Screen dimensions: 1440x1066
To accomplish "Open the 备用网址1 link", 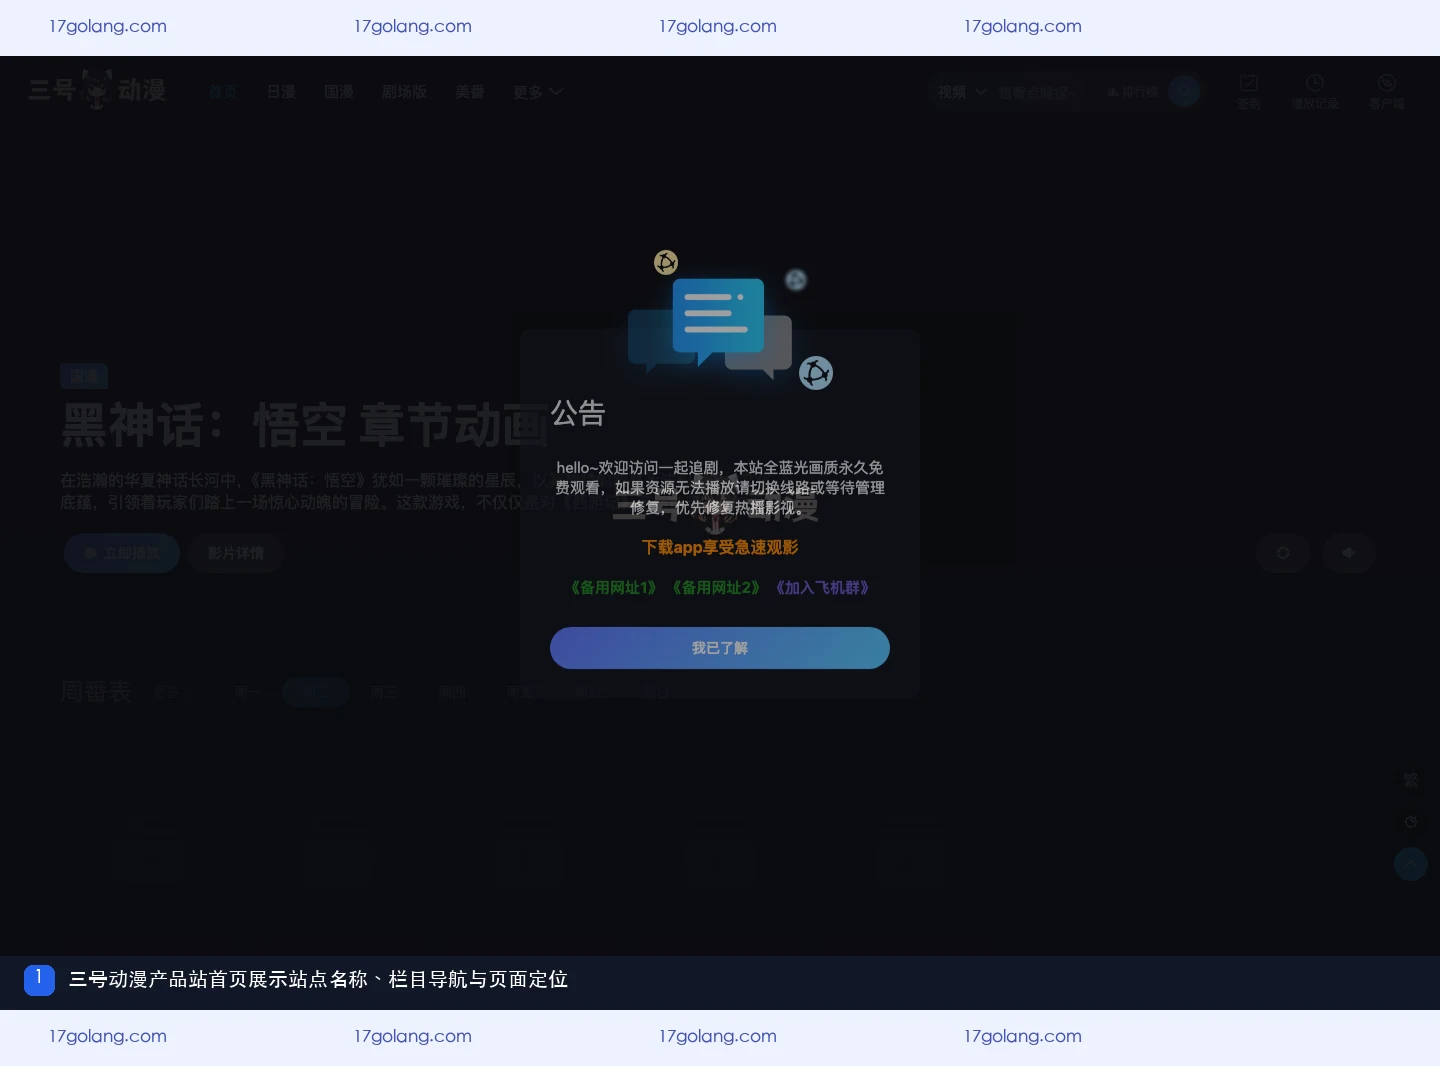I will [x=613, y=588].
